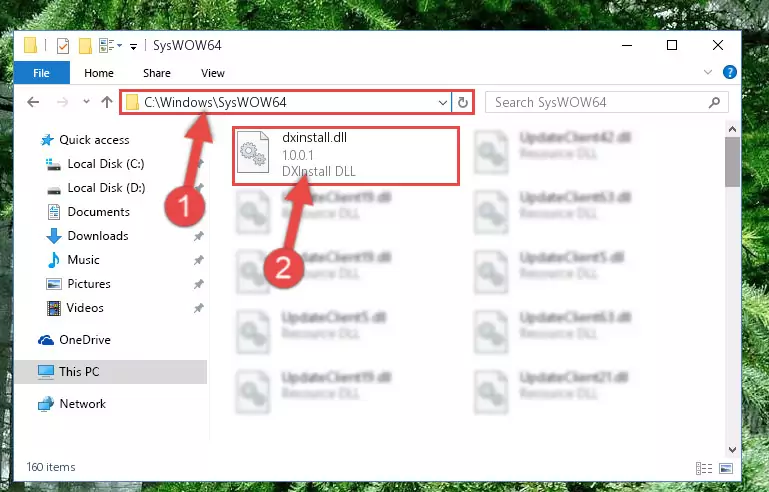The width and height of the screenshot is (769, 492).
Task: Click the Forward navigation arrow
Action: click(x=62, y=102)
